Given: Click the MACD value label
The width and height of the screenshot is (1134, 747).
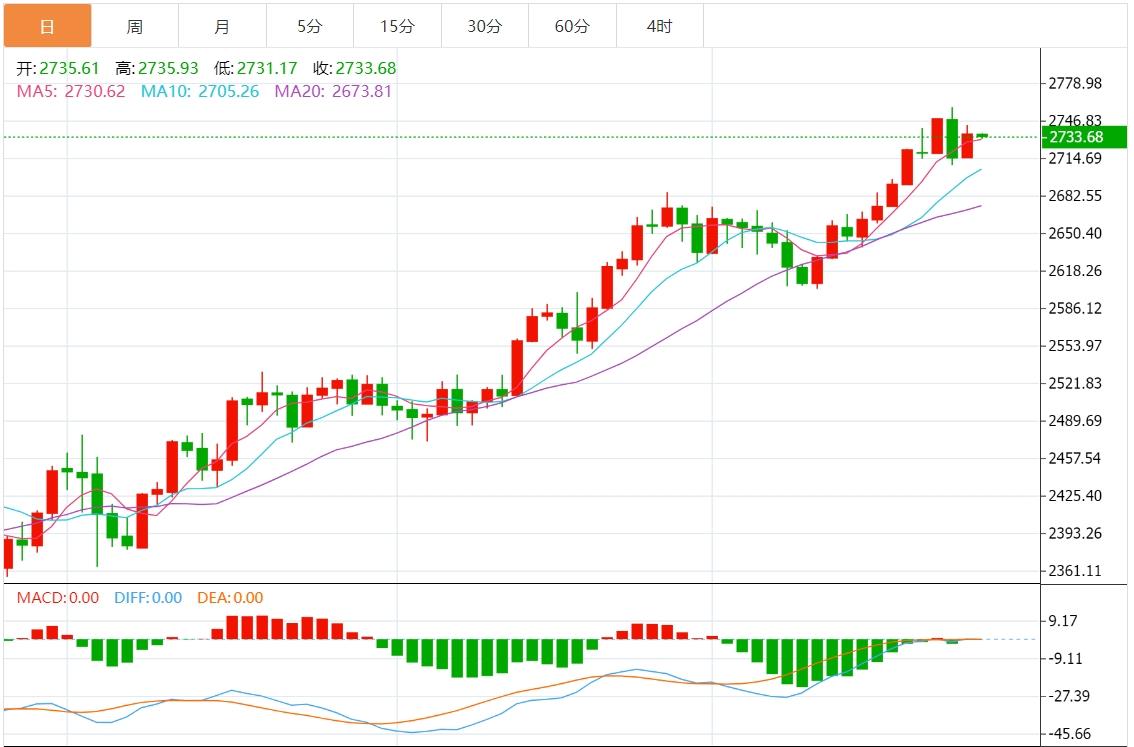Looking at the screenshot, I should [x=58, y=598].
